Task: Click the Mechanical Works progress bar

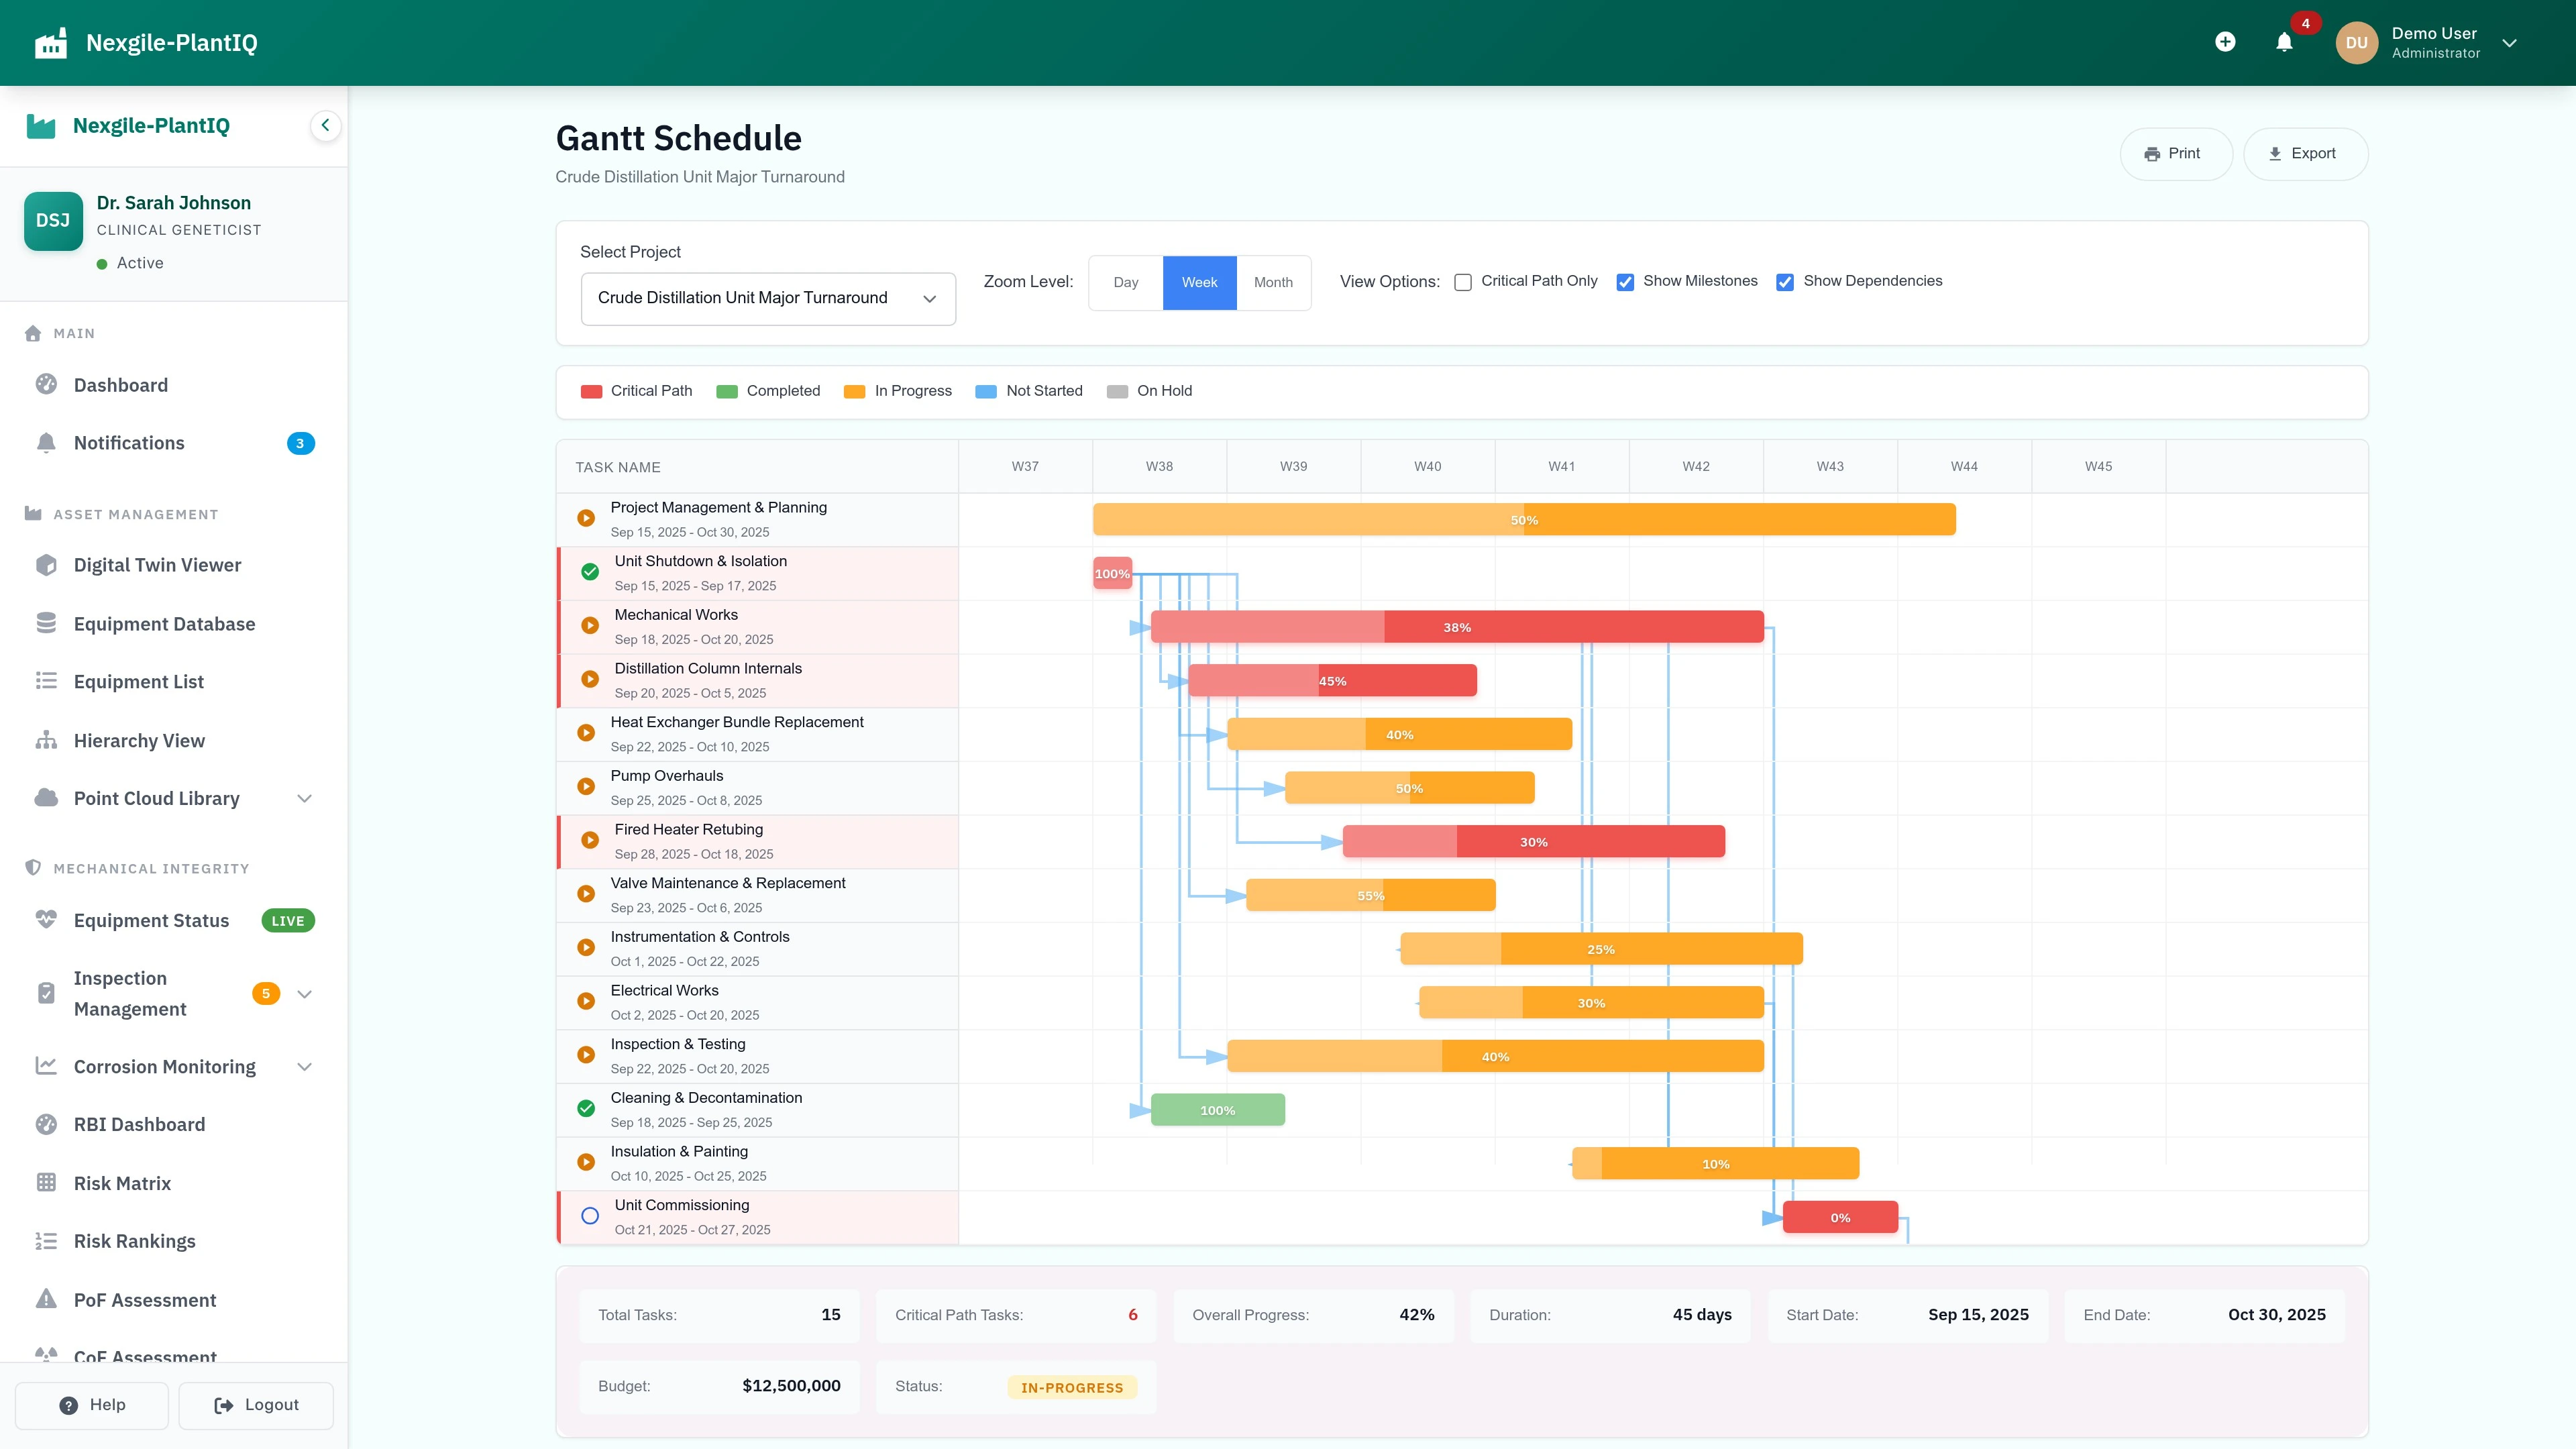Action: [x=1456, y=627]
